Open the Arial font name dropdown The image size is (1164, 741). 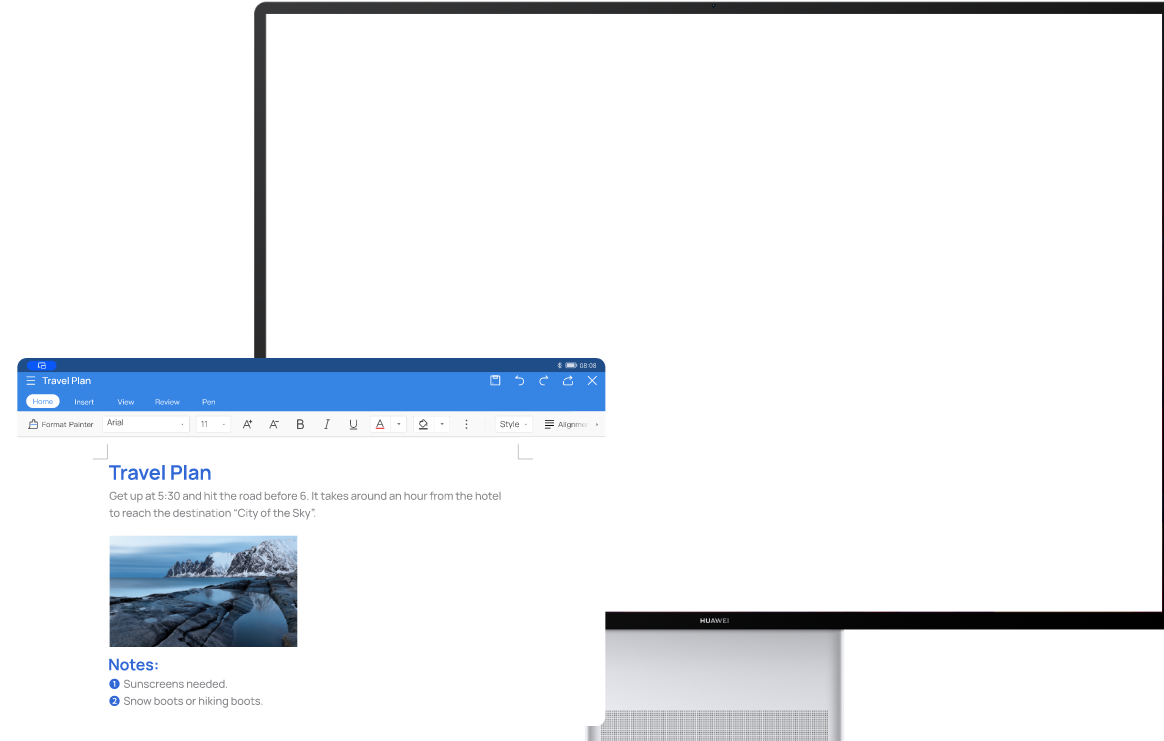[x=146, y=424]
